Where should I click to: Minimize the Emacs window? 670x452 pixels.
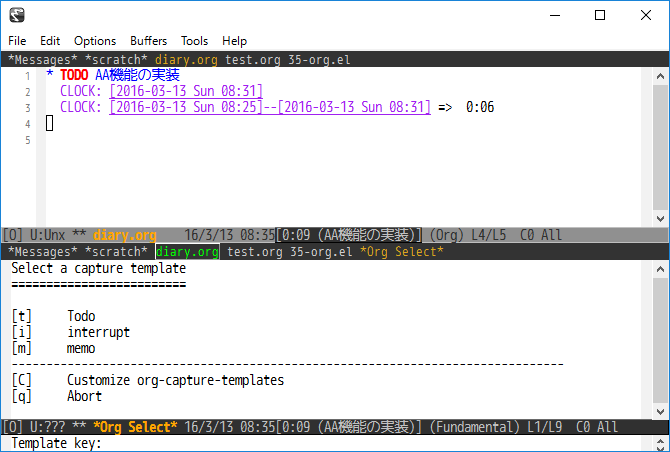555,15
